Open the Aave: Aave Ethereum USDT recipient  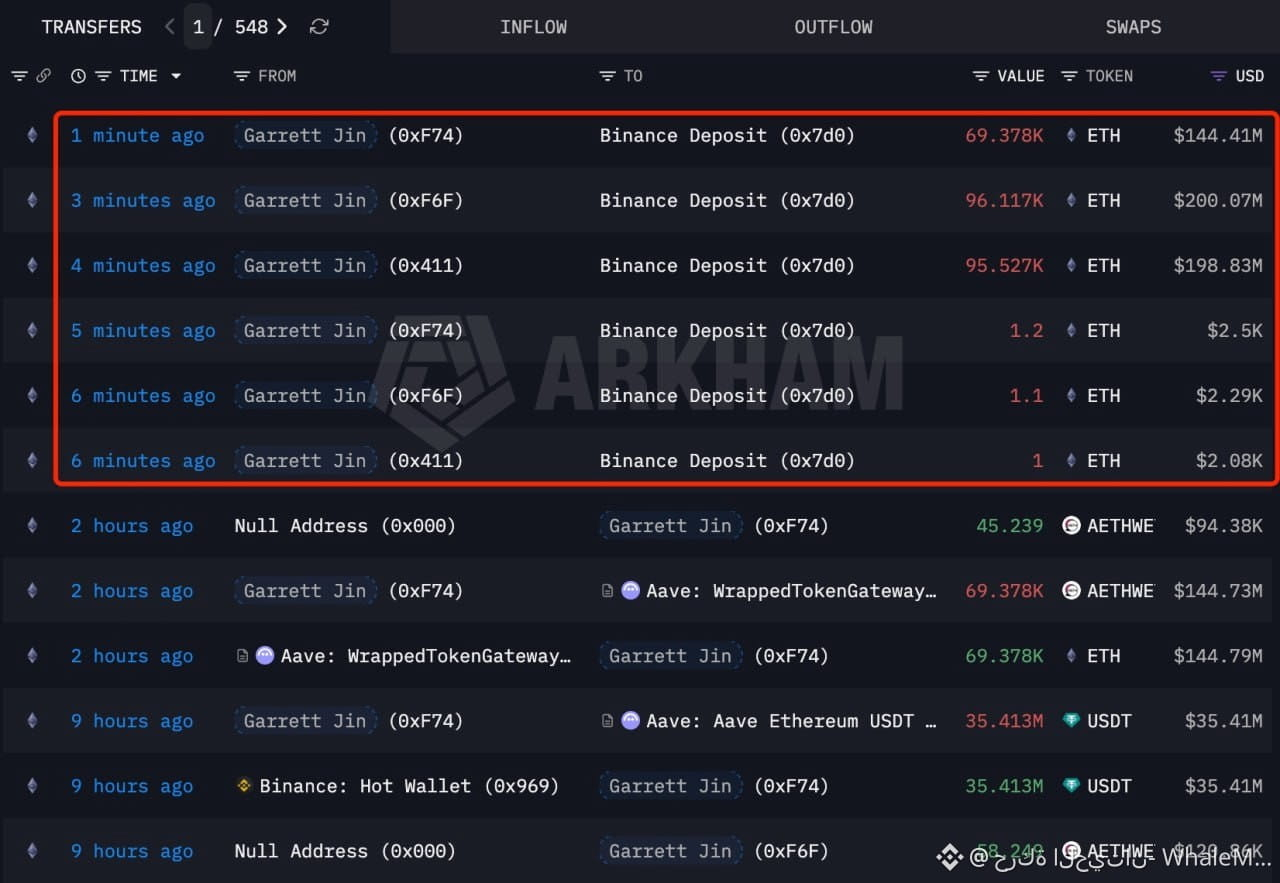point(792,721)
